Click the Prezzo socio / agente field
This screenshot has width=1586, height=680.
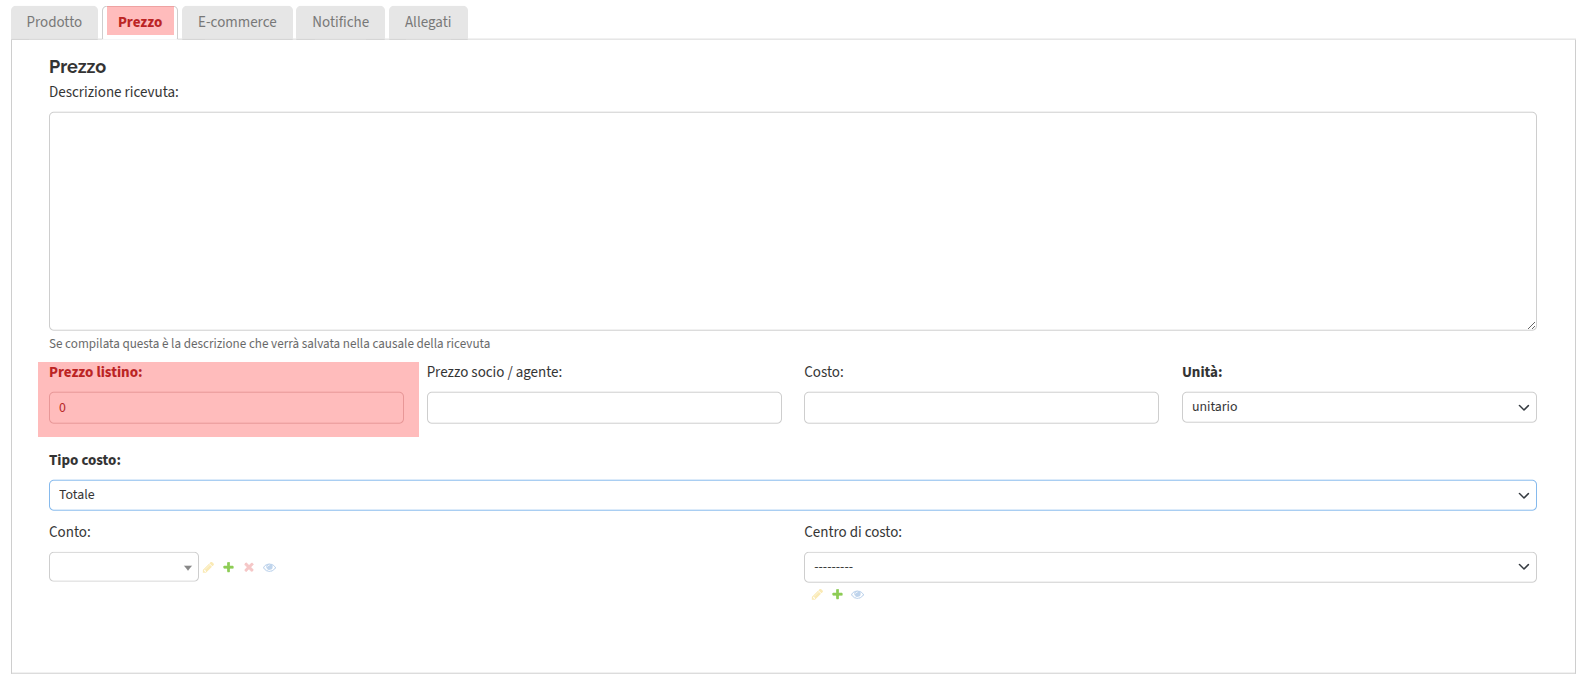[x=604, y=407]
